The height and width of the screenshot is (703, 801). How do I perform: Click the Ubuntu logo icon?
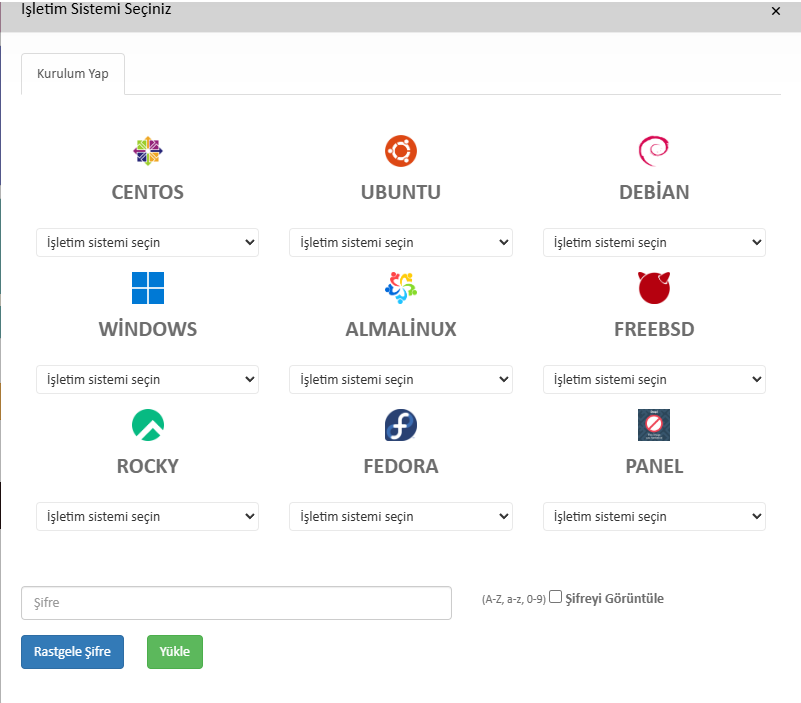401,151
